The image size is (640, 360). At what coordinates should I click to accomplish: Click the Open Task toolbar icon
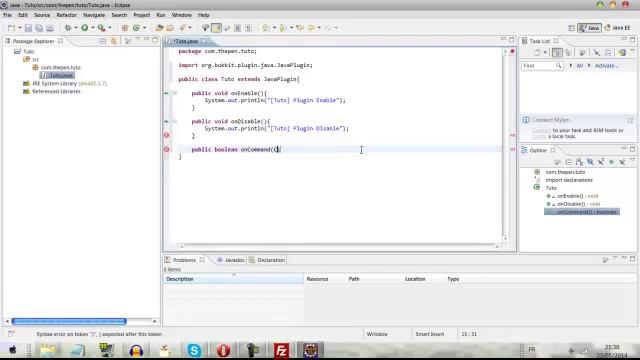click(x=170, y=28)
